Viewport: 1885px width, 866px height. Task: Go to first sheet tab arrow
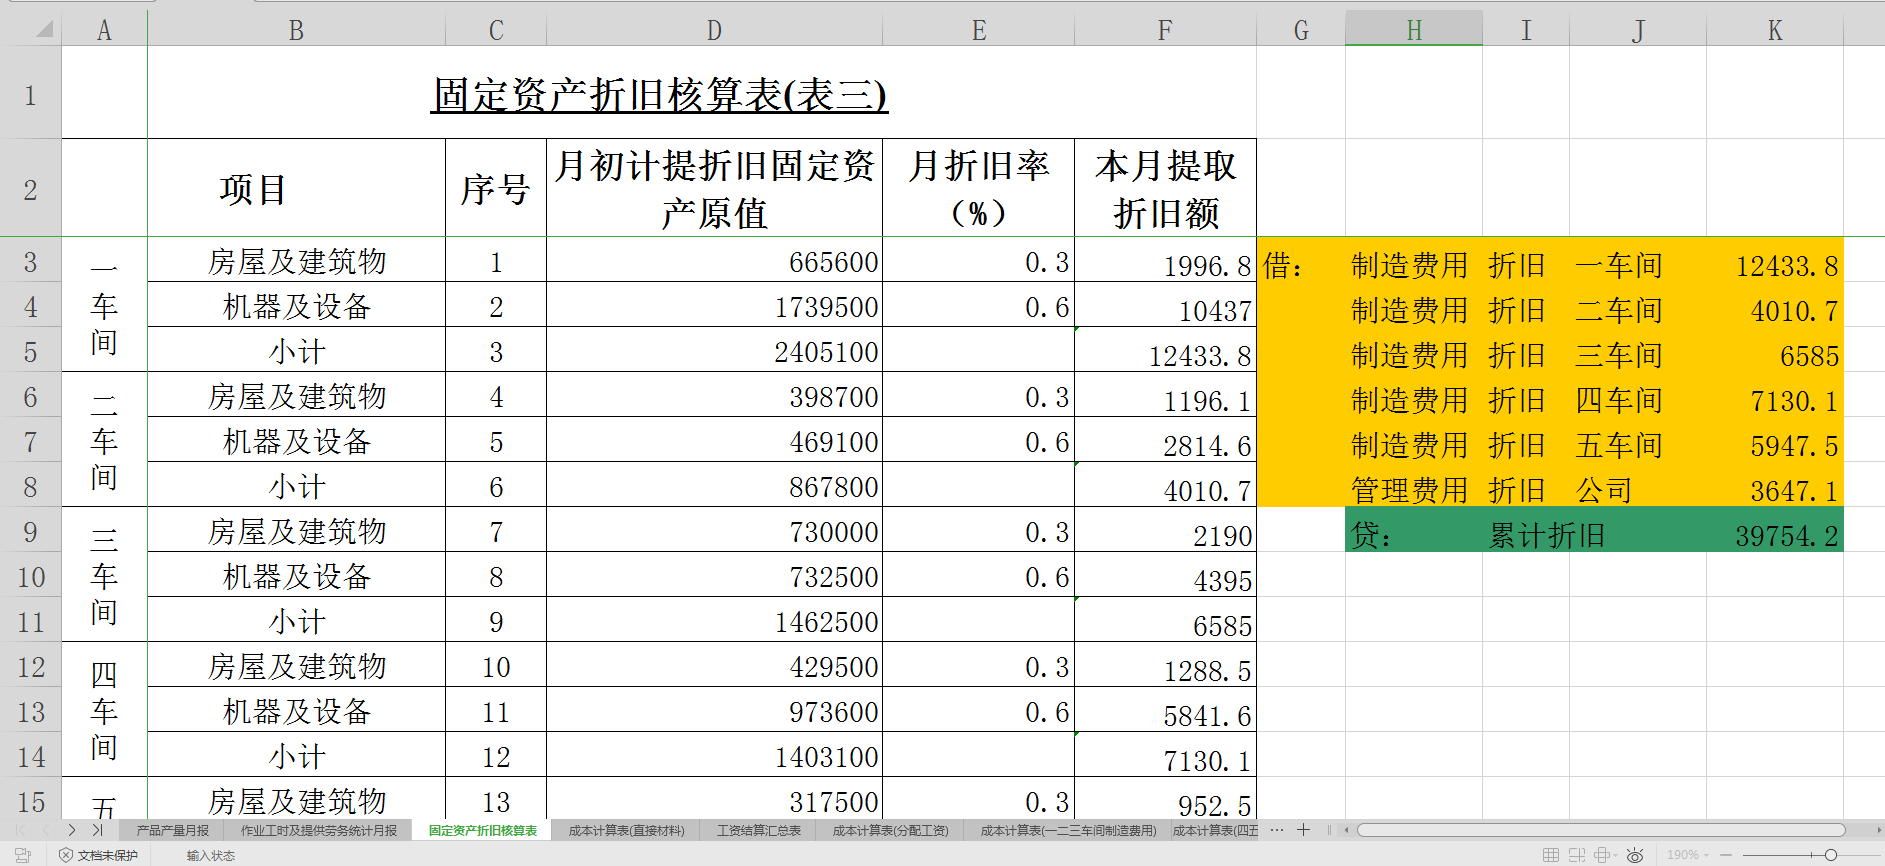pos(21,830)
